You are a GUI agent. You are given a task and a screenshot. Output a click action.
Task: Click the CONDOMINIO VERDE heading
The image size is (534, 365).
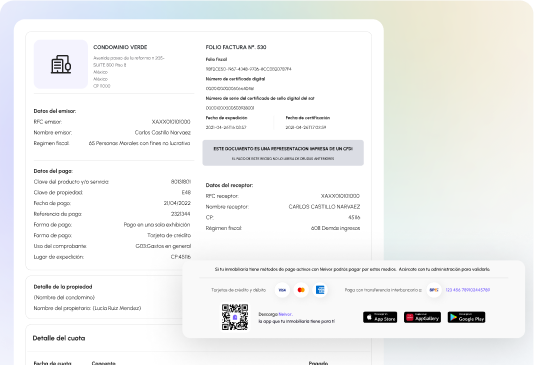(x=120, y=47)
